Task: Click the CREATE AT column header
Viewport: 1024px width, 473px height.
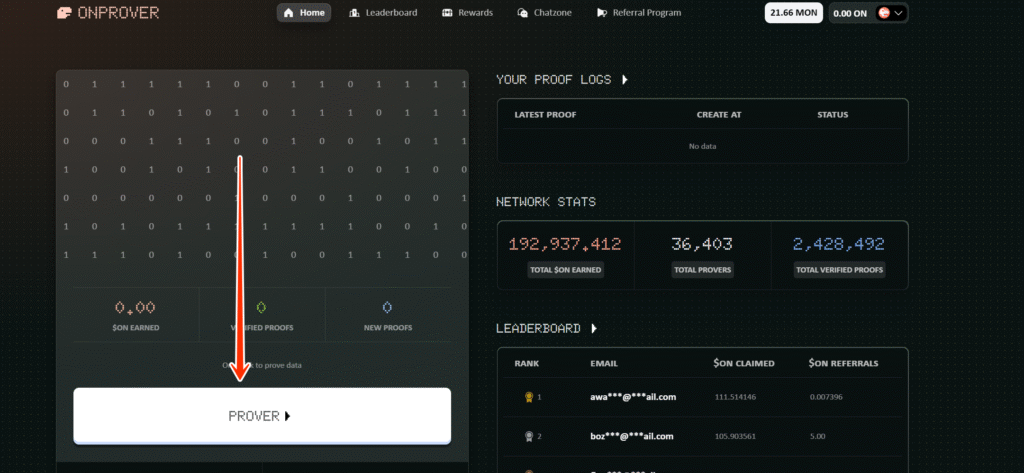Action: [719, 114]
